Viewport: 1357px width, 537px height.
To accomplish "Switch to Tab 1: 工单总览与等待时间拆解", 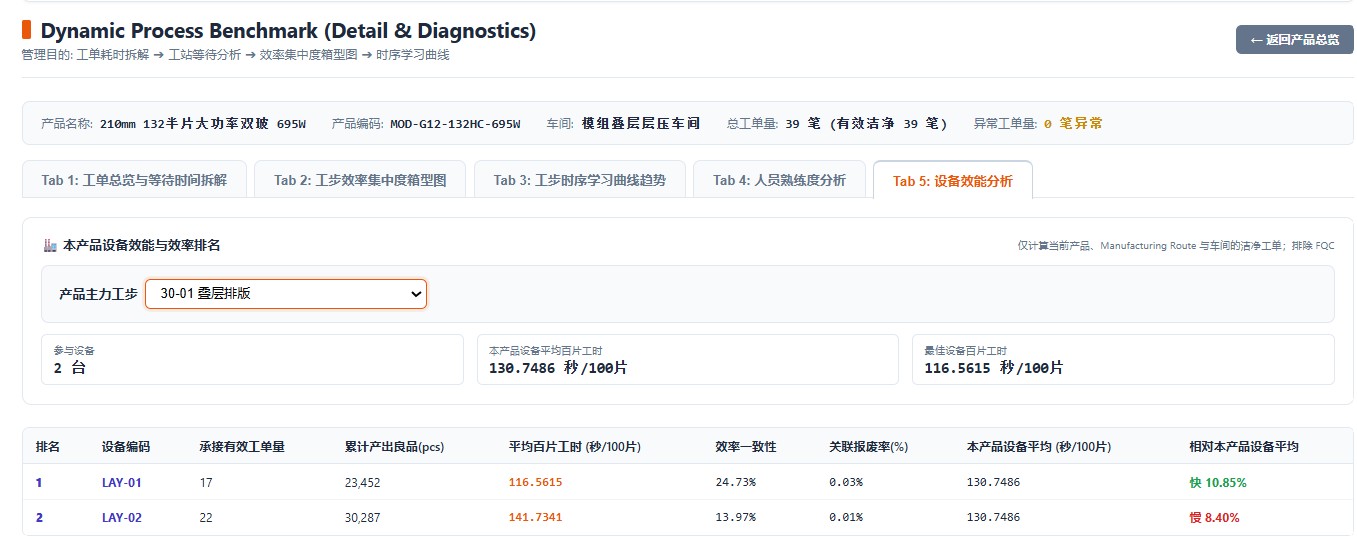I will (x=134, y=180).
